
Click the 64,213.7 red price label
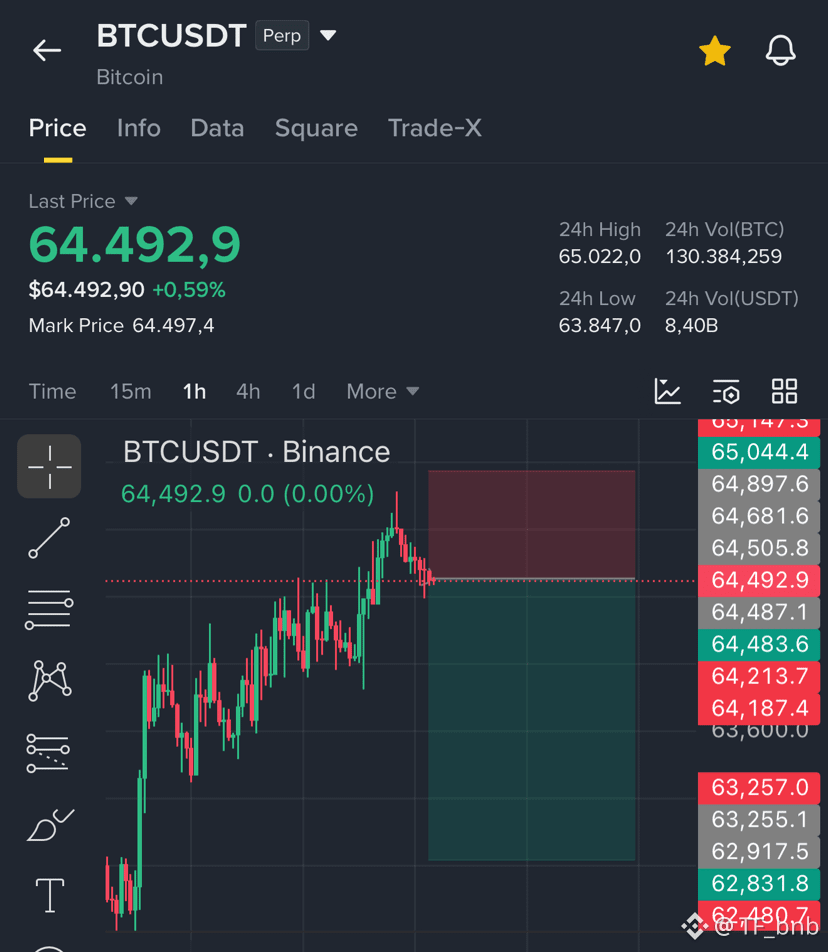[x=759, y=676]
